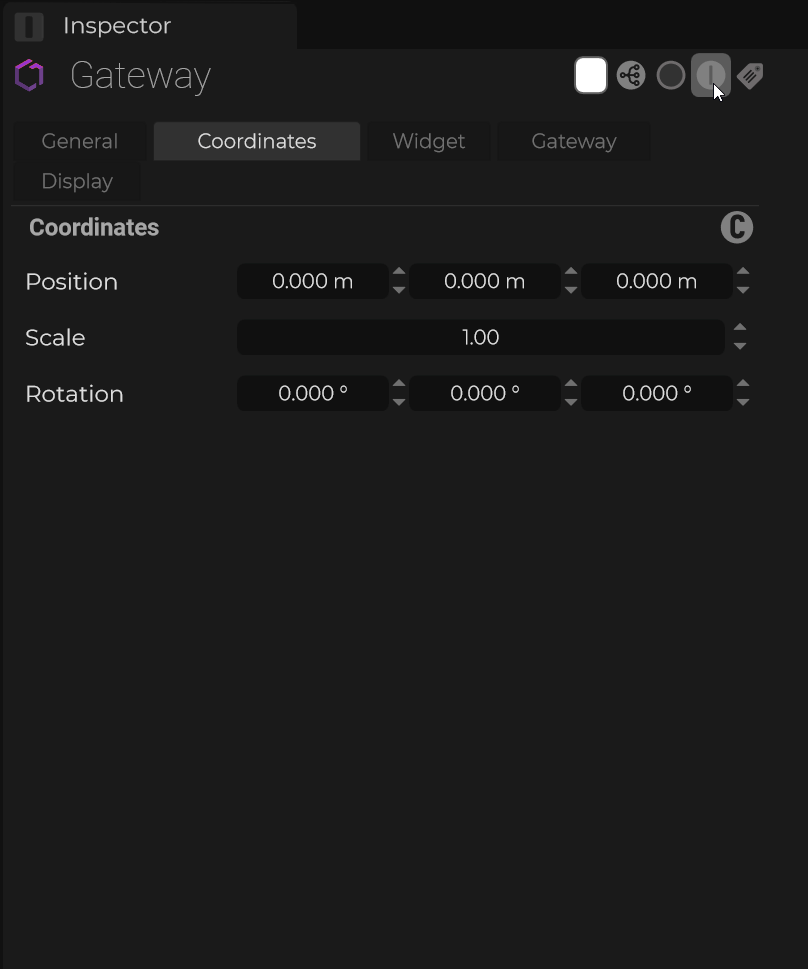This screenshot has height=969, width=808.
Task: Toggle the highlighted vertical-bar circle icon
Action: [x=710, y=76]
